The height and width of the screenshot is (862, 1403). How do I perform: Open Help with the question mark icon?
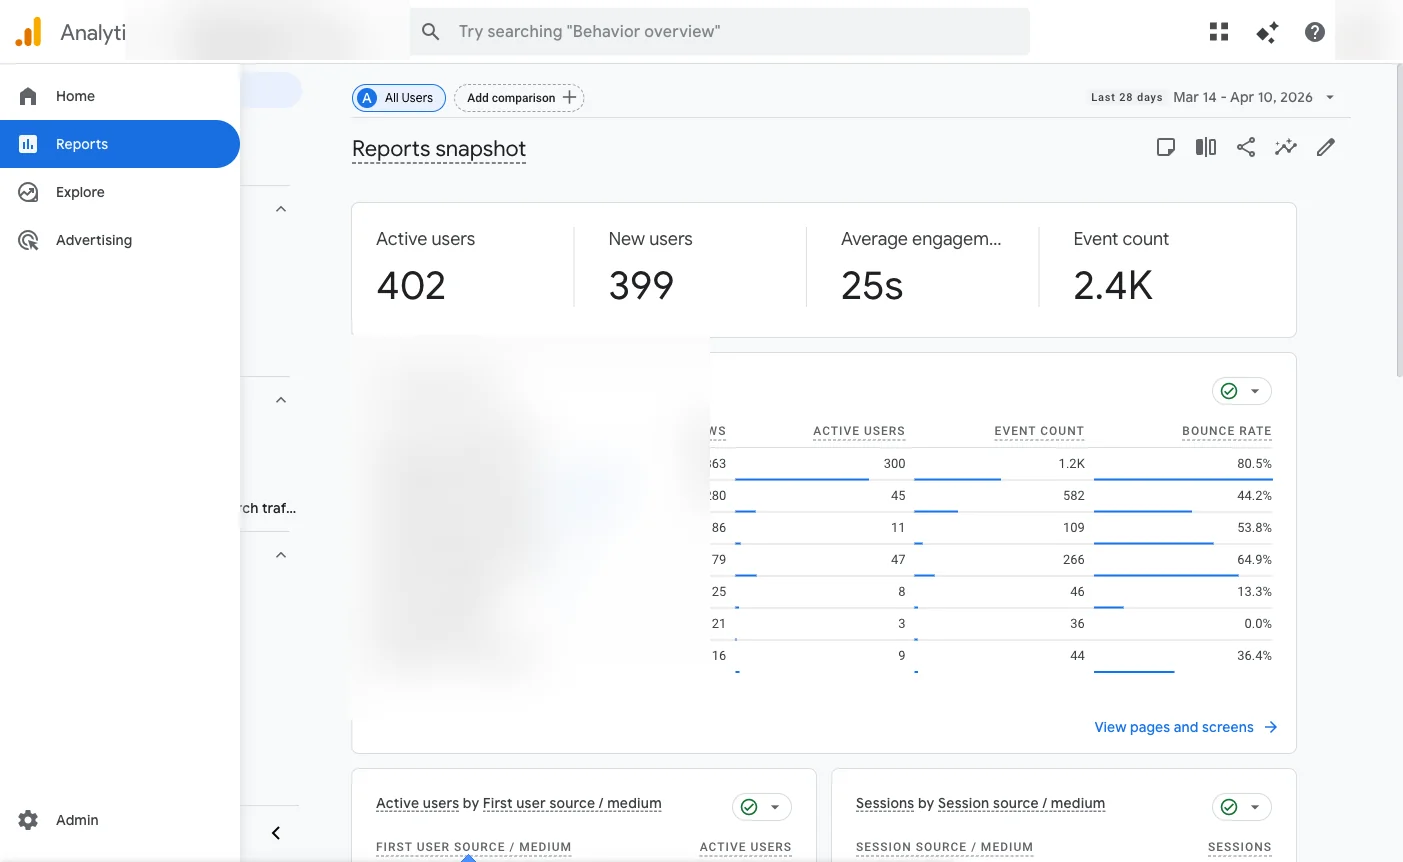pos(1313,31)
